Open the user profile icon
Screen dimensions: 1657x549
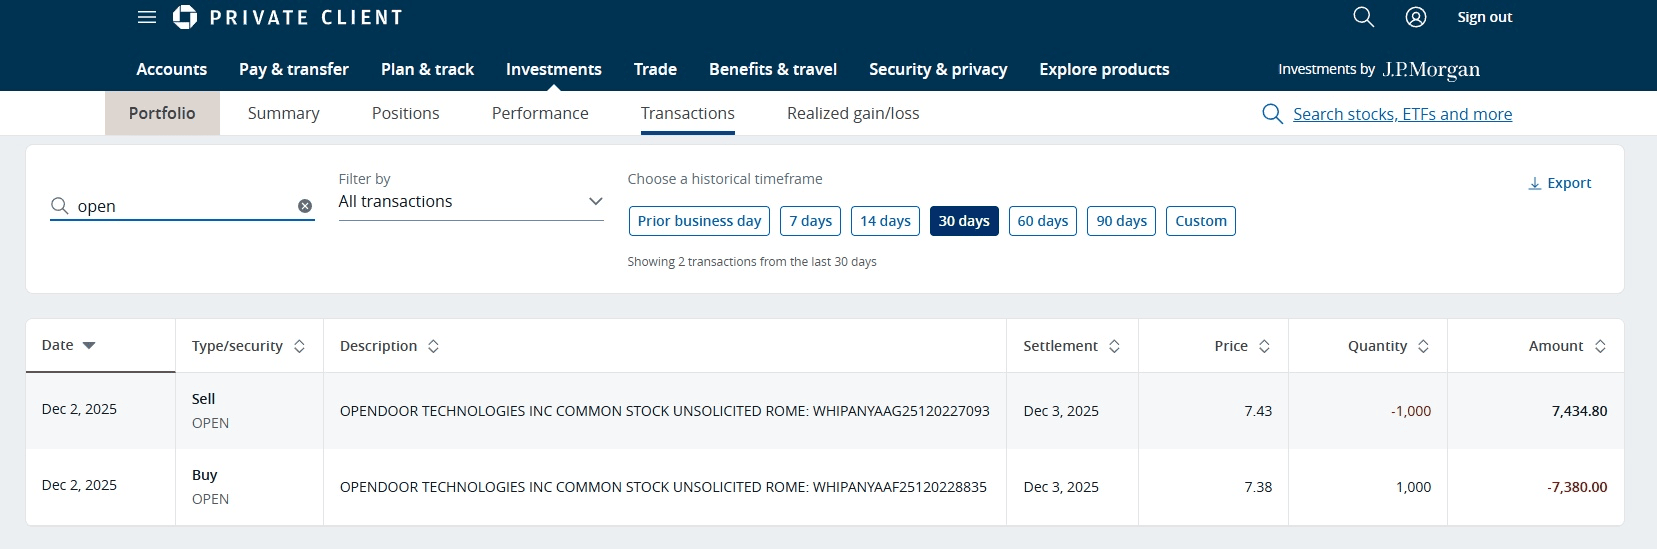click(x=1416, y=17)
